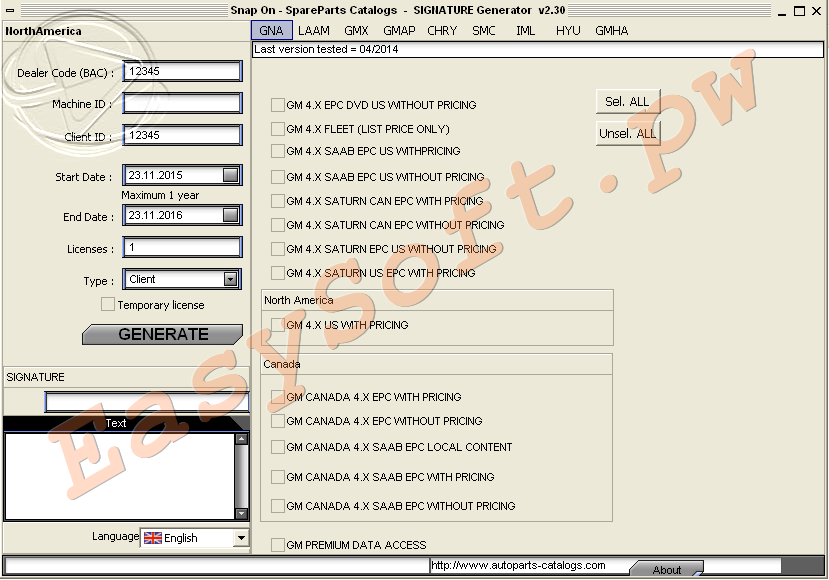
Task: Enable GM 4.X SATURN CAN EPC WITHOUT PRICING
Action: point(278,225)
